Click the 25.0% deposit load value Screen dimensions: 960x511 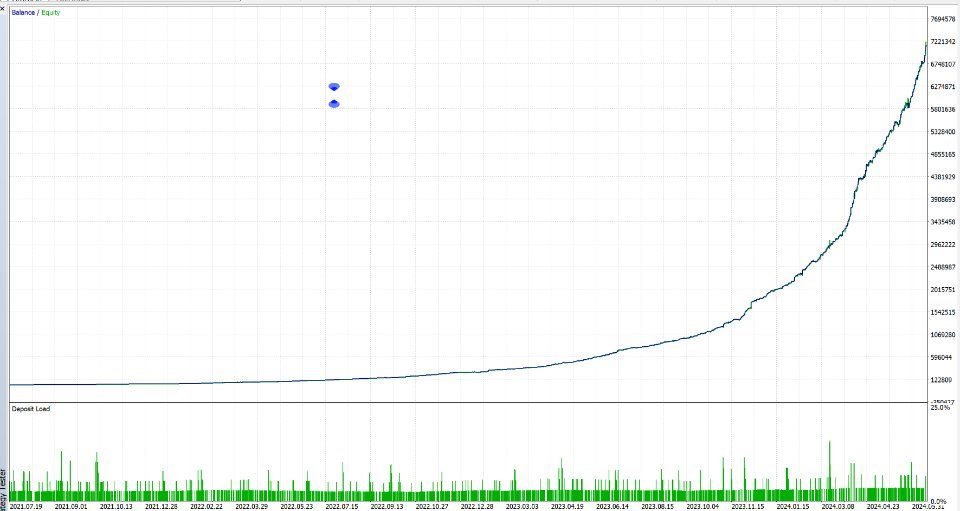click(x=940, y=407)
